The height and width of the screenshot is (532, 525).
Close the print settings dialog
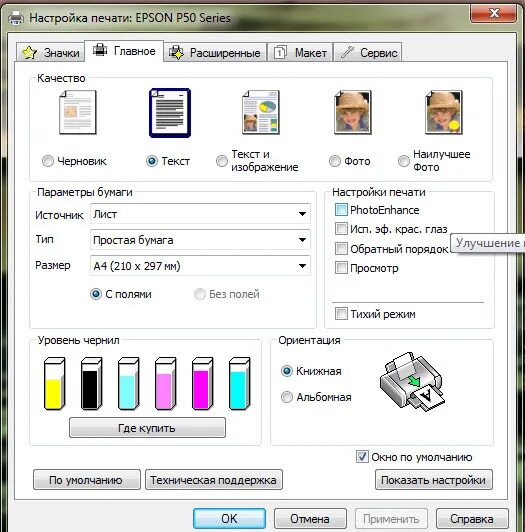pos(494,14)
